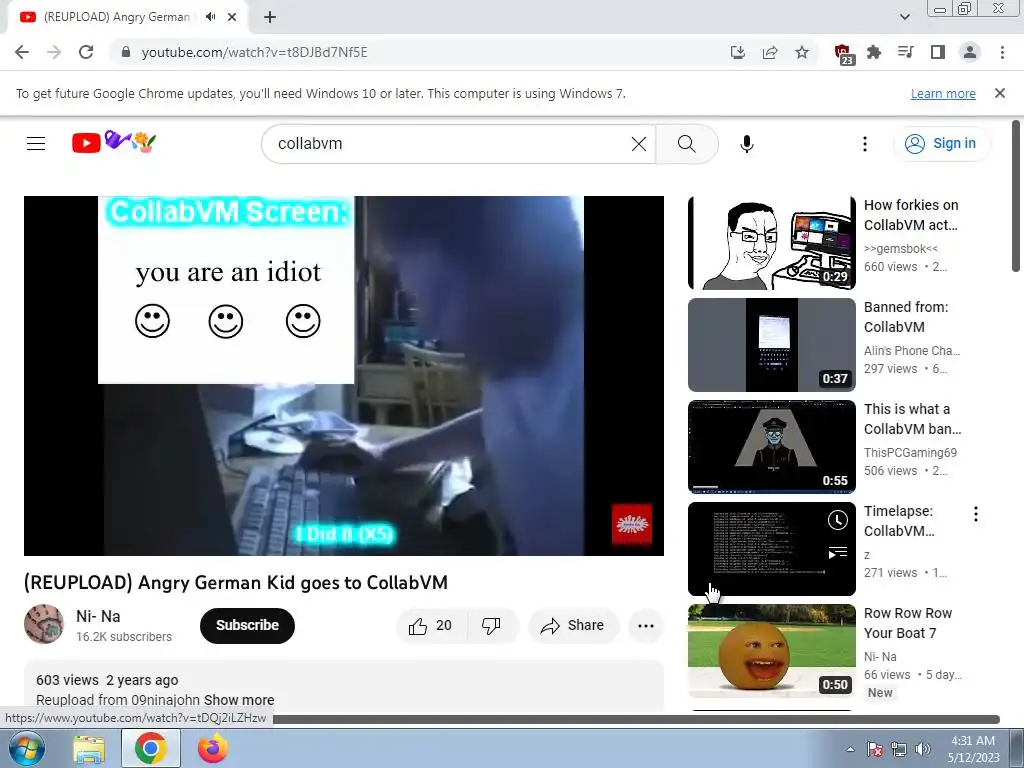The width and height of the screenshot is (1024, 768).
Task: Open Timelapse video three-dot menu
Action: point(976,514)
